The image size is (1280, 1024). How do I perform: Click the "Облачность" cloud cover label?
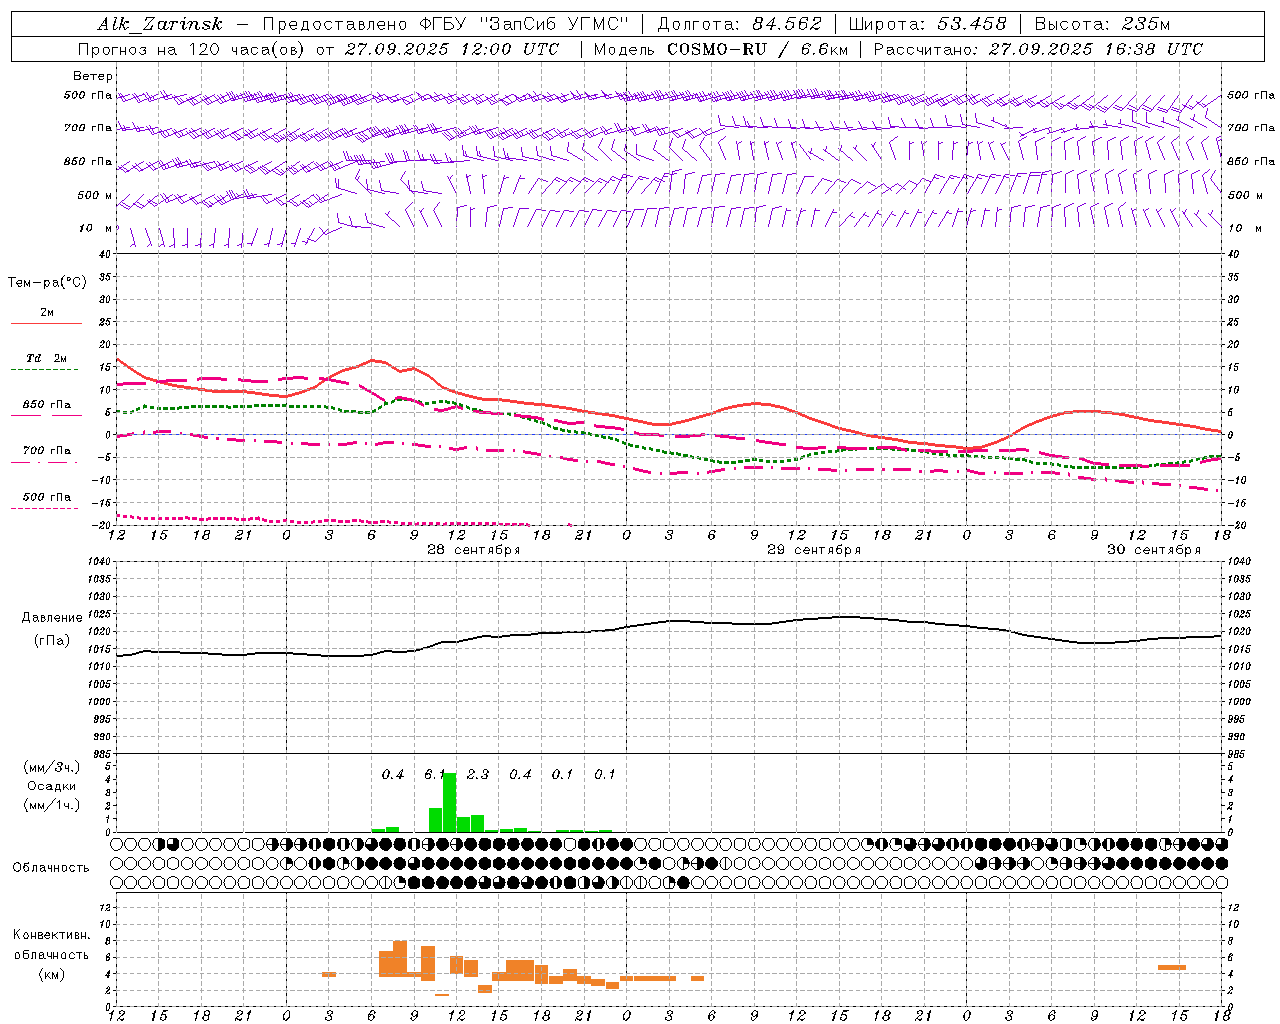pos(51,868)
